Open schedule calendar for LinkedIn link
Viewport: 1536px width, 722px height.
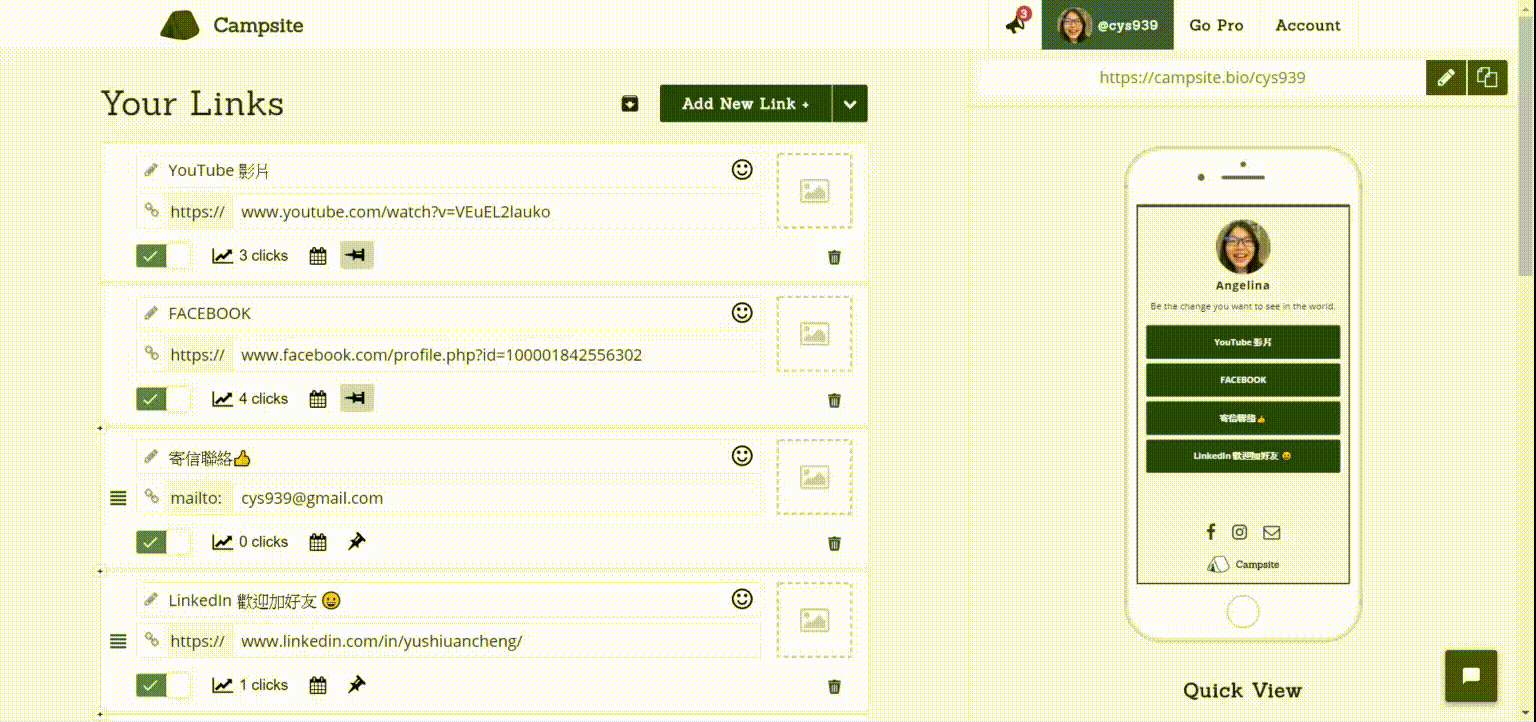click(318, 685)
